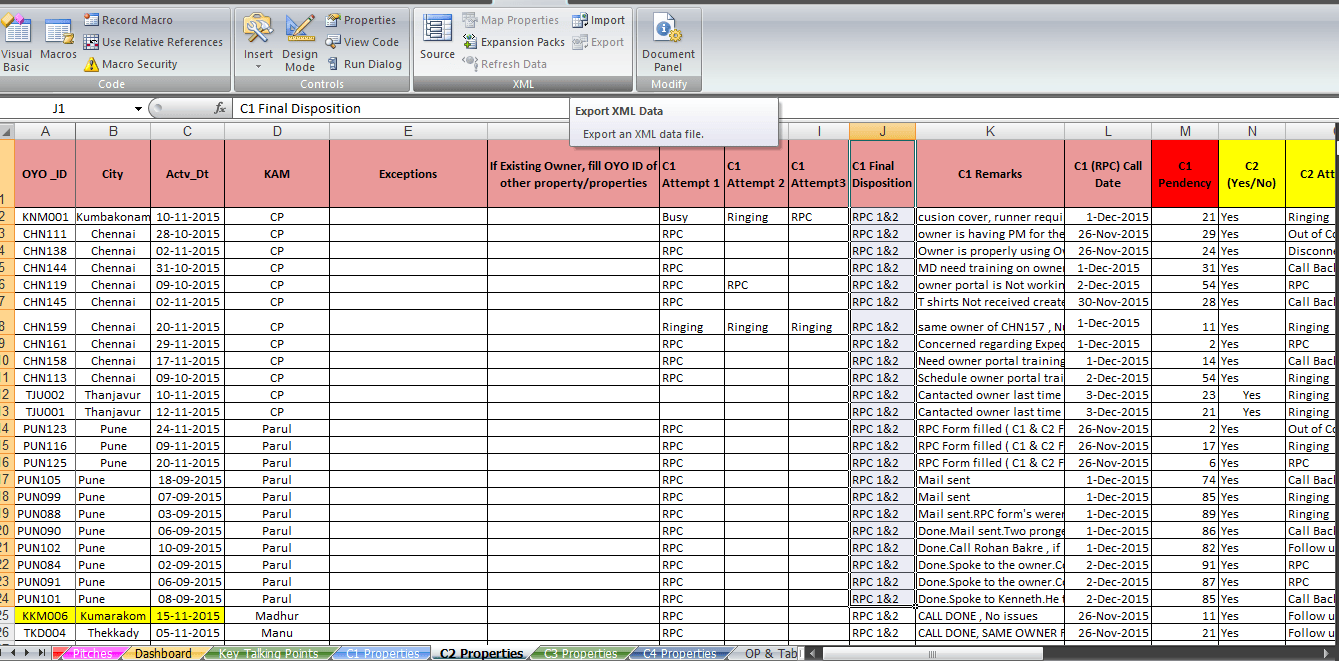The width and height of the screenshot is (1339, 661).
Task: Switch to the Pitches sheet tab
Action: [x=93, y=653]
